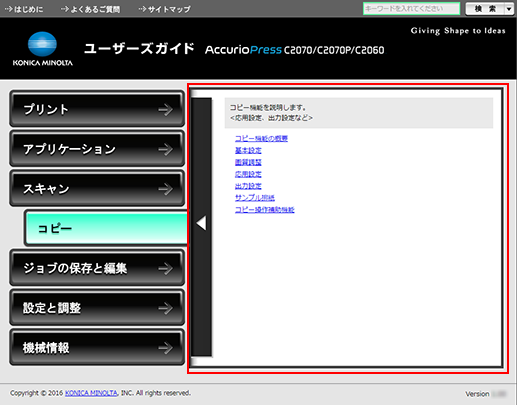Click the Giving Shape to Ideas slogan
The height and width of the screenshot is (405, 517).
point(458,31)
